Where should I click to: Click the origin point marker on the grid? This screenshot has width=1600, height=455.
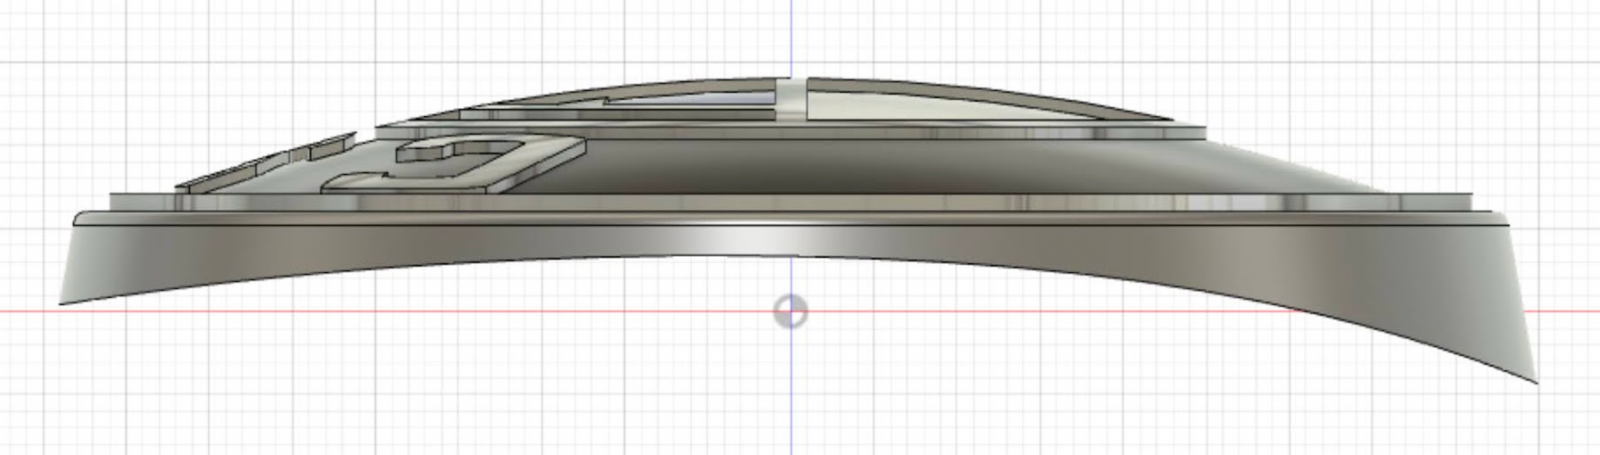coord(791,312)
